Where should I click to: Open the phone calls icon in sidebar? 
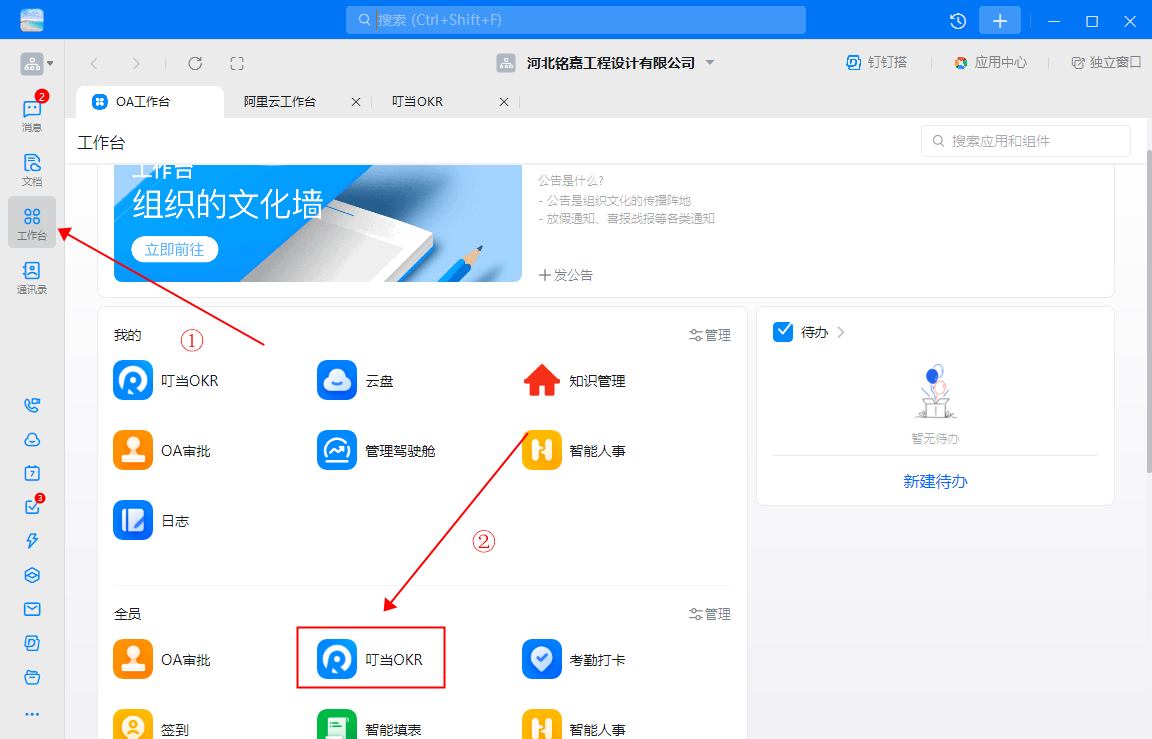(x=31, y=405)
